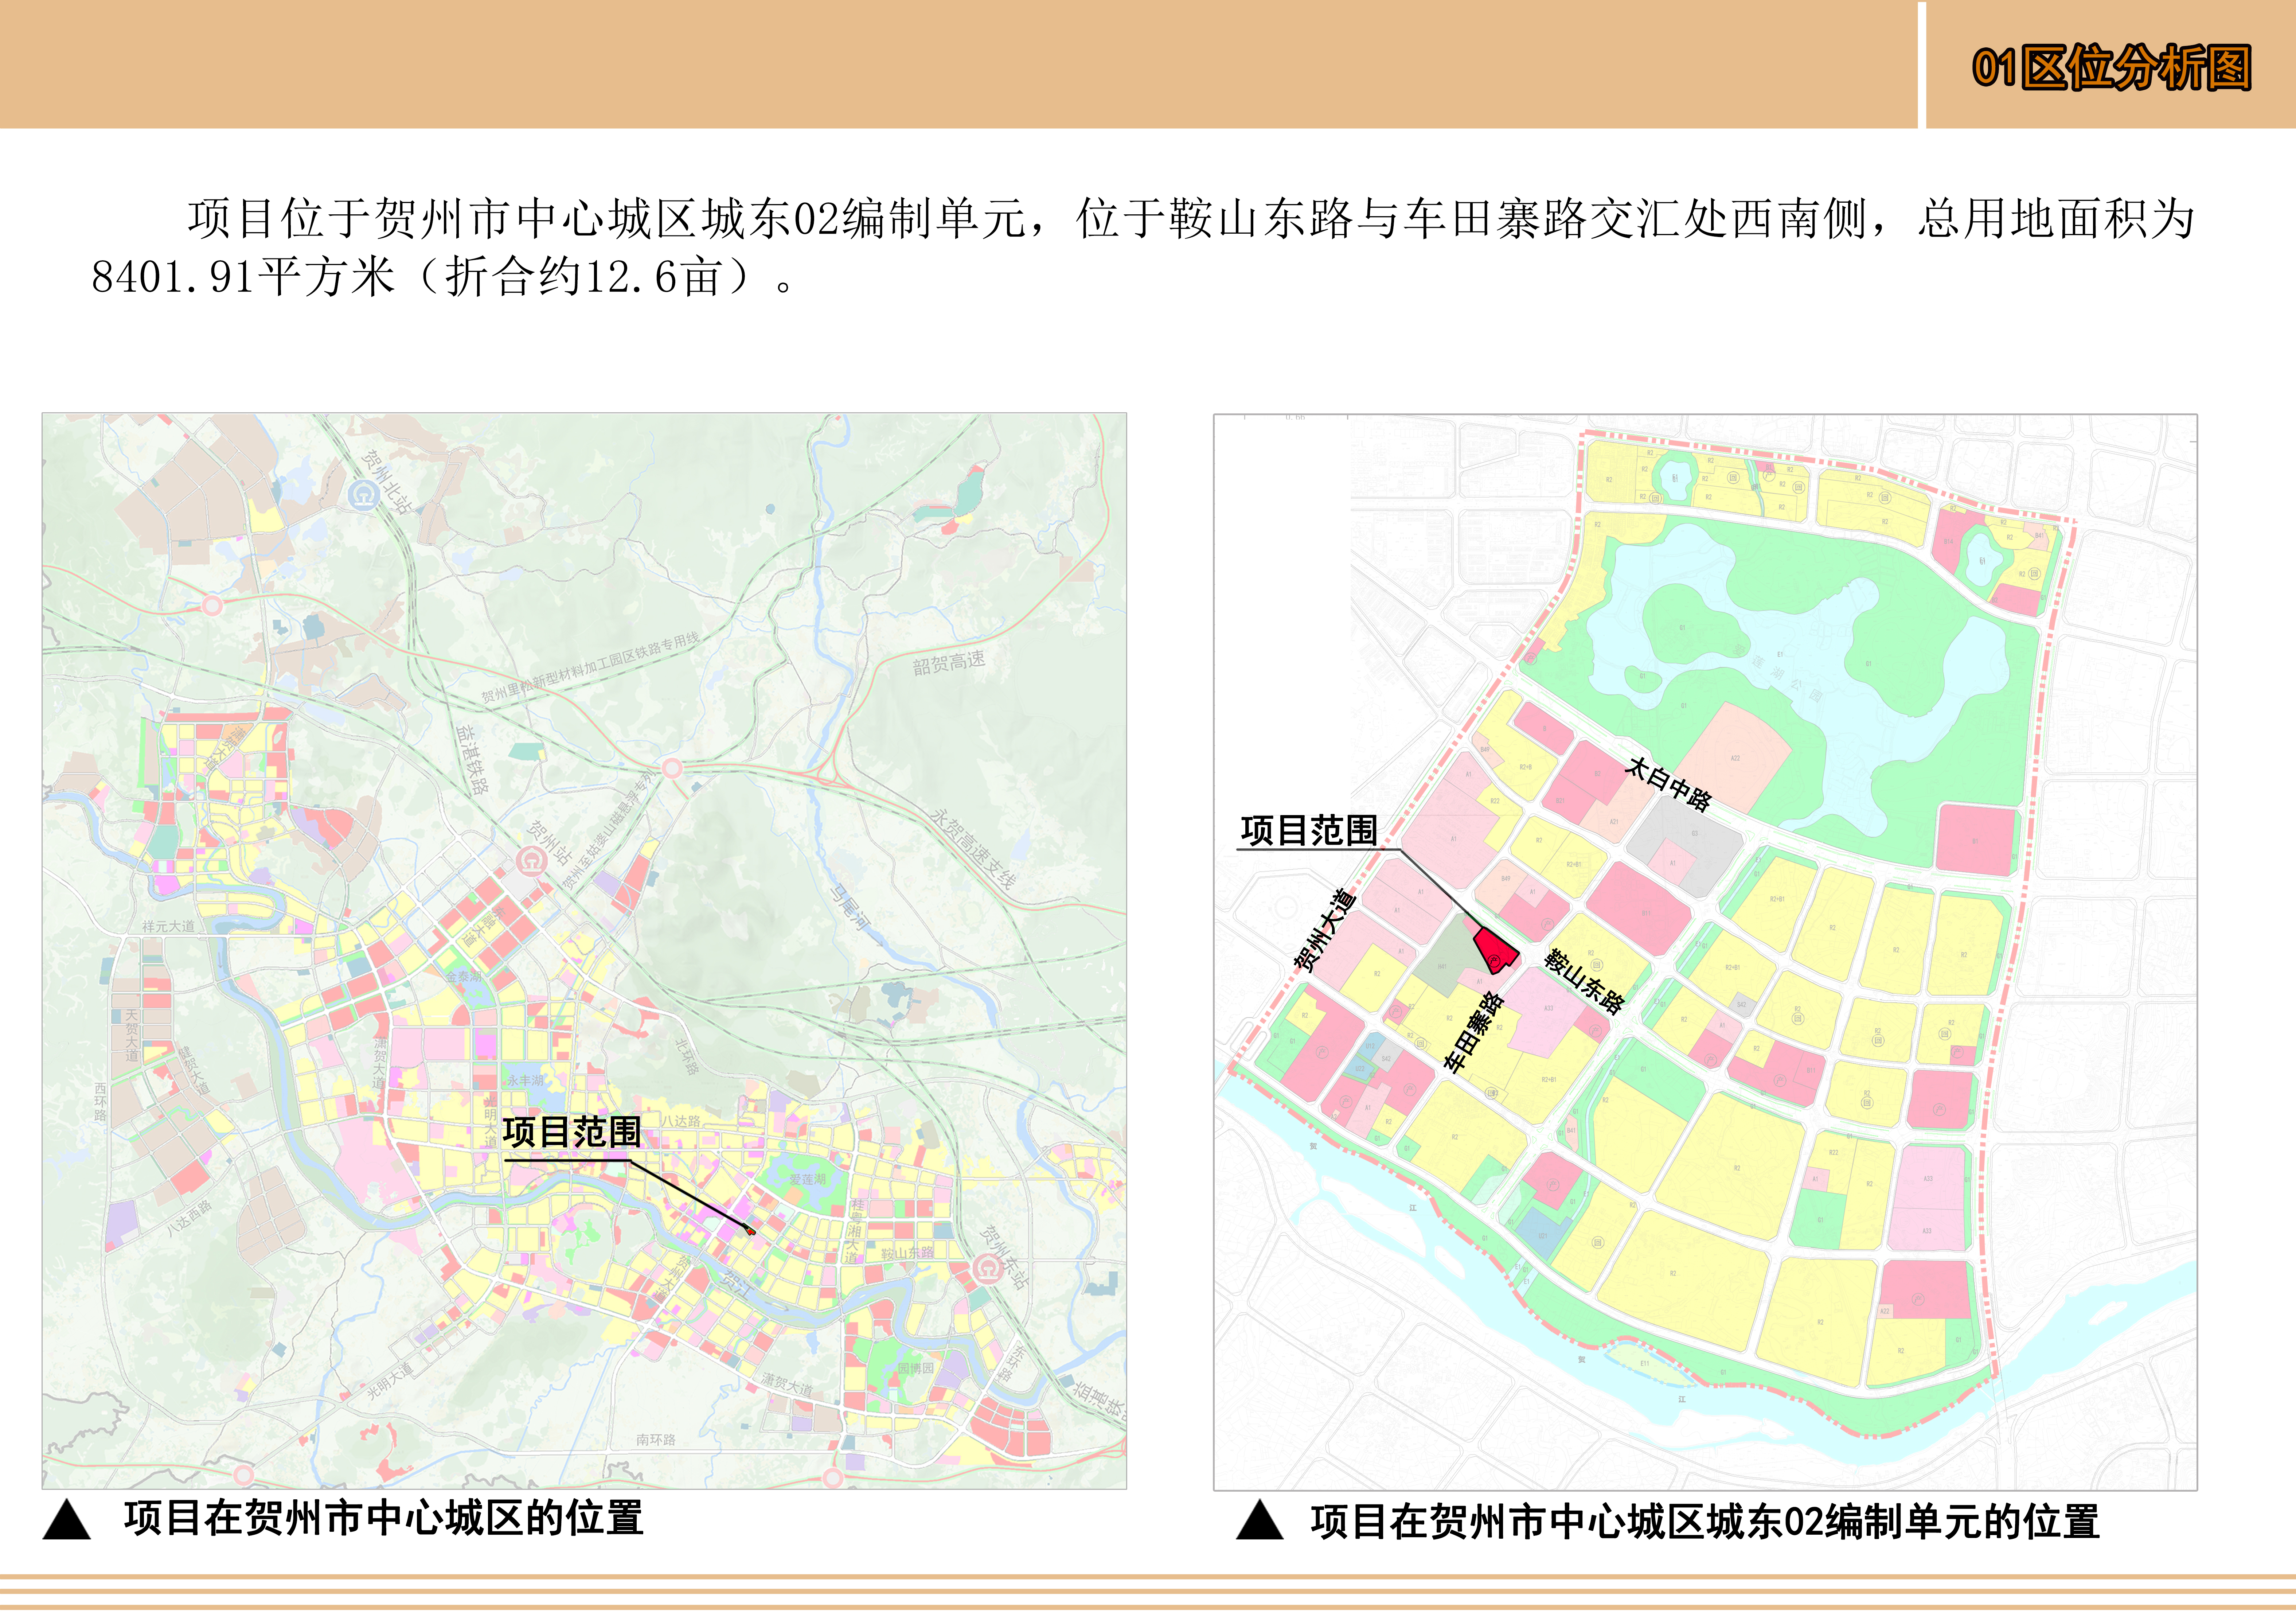This screenshot has height=1624, width=2296.
Task: Click the '车田寨路' road label
Action: point(1474,1032)
